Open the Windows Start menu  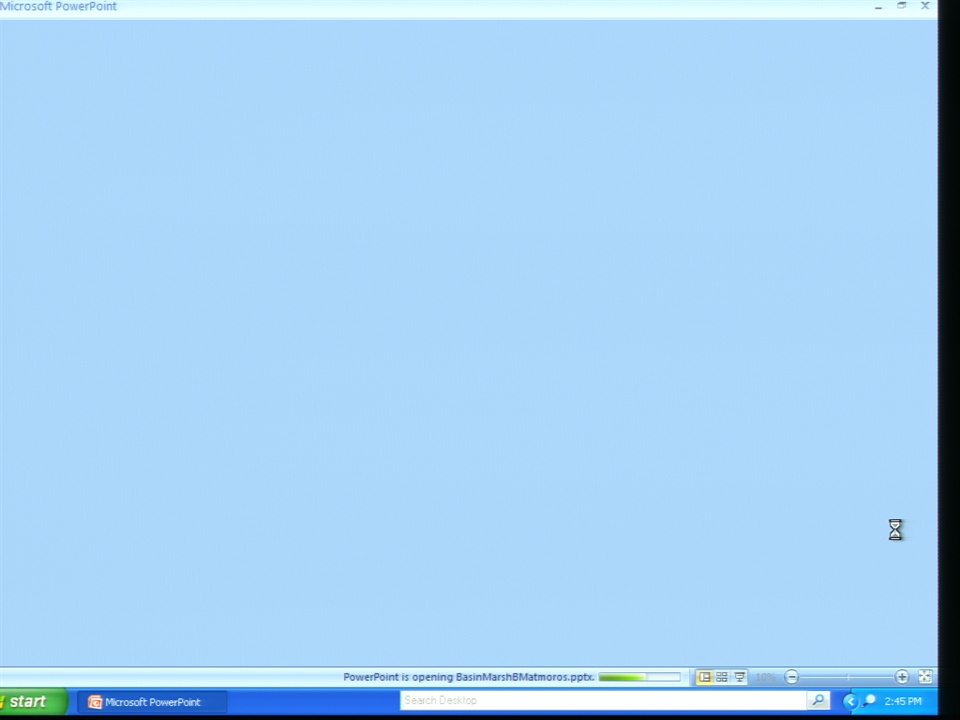[x=32, y=702]
